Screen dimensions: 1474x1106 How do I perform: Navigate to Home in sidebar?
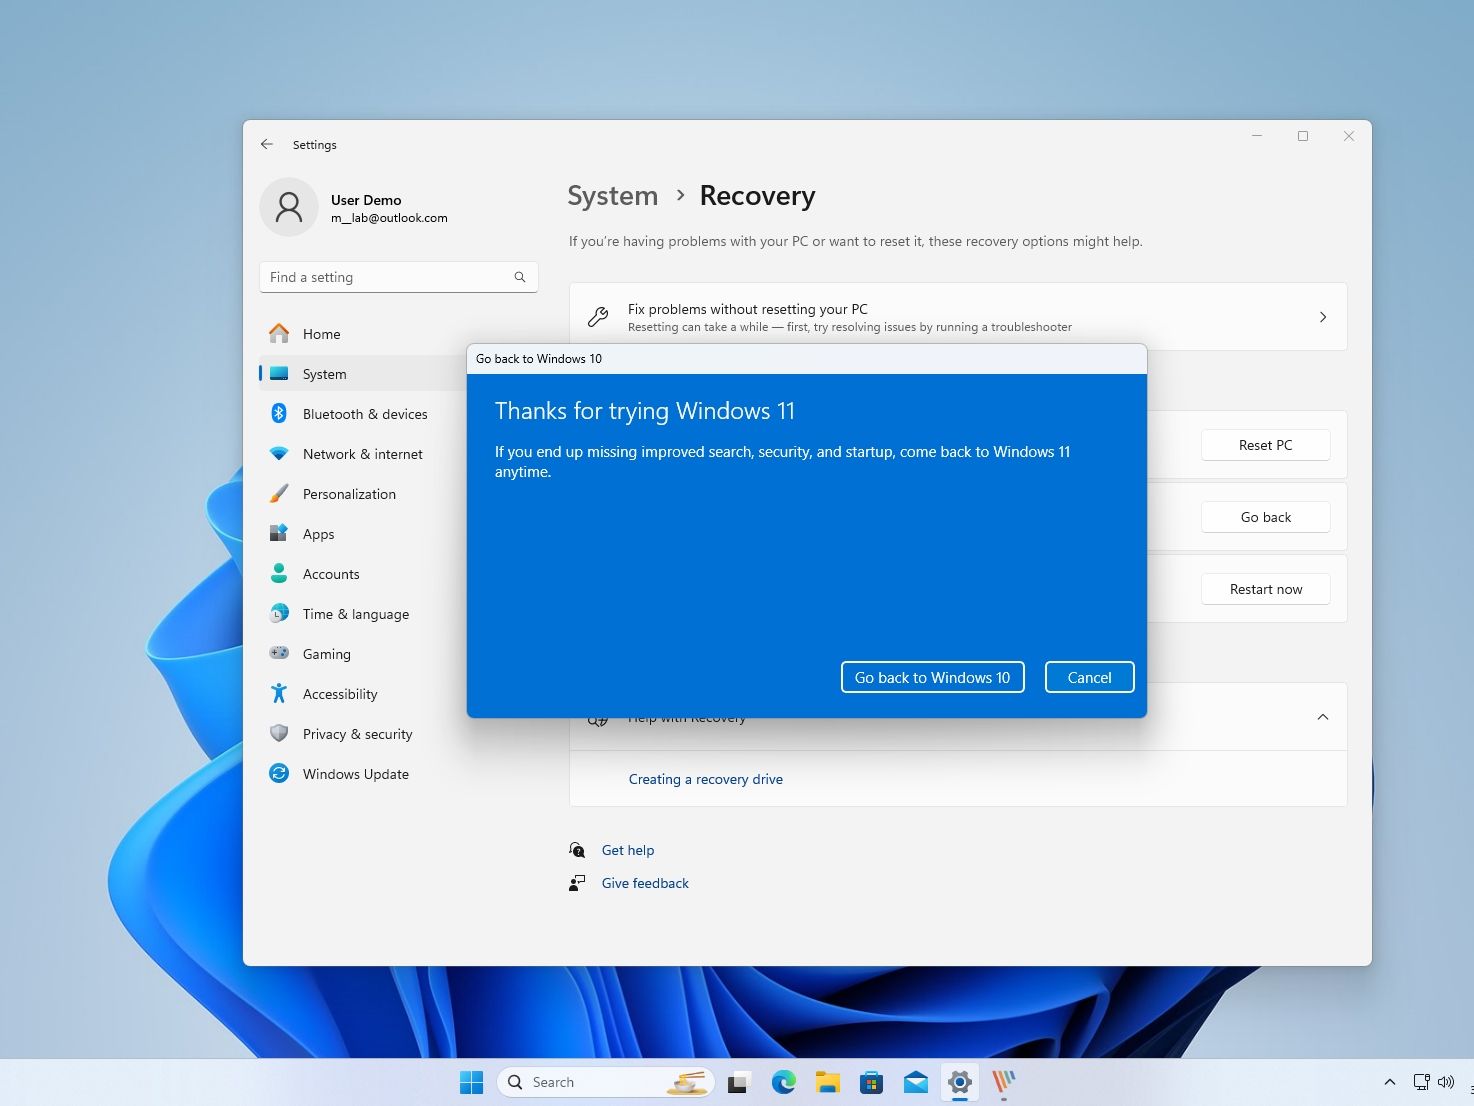click(321, 334)
